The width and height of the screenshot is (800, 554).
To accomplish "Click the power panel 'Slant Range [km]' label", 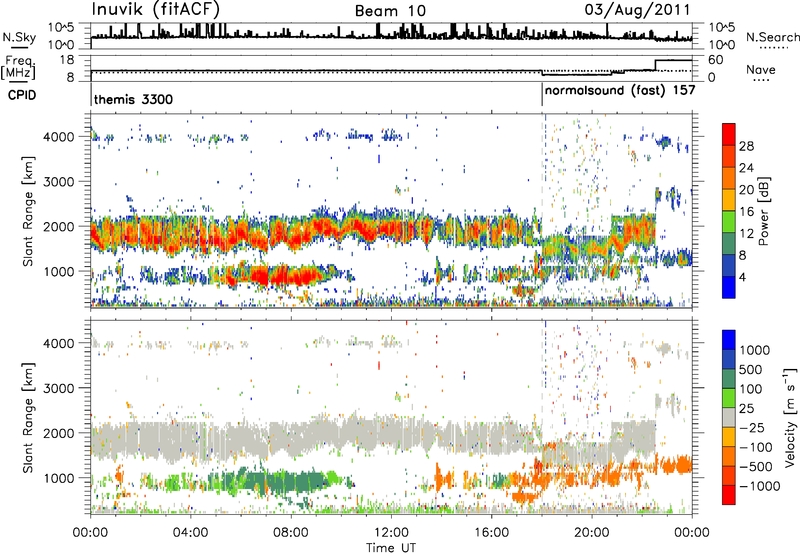I will point(28,211).
